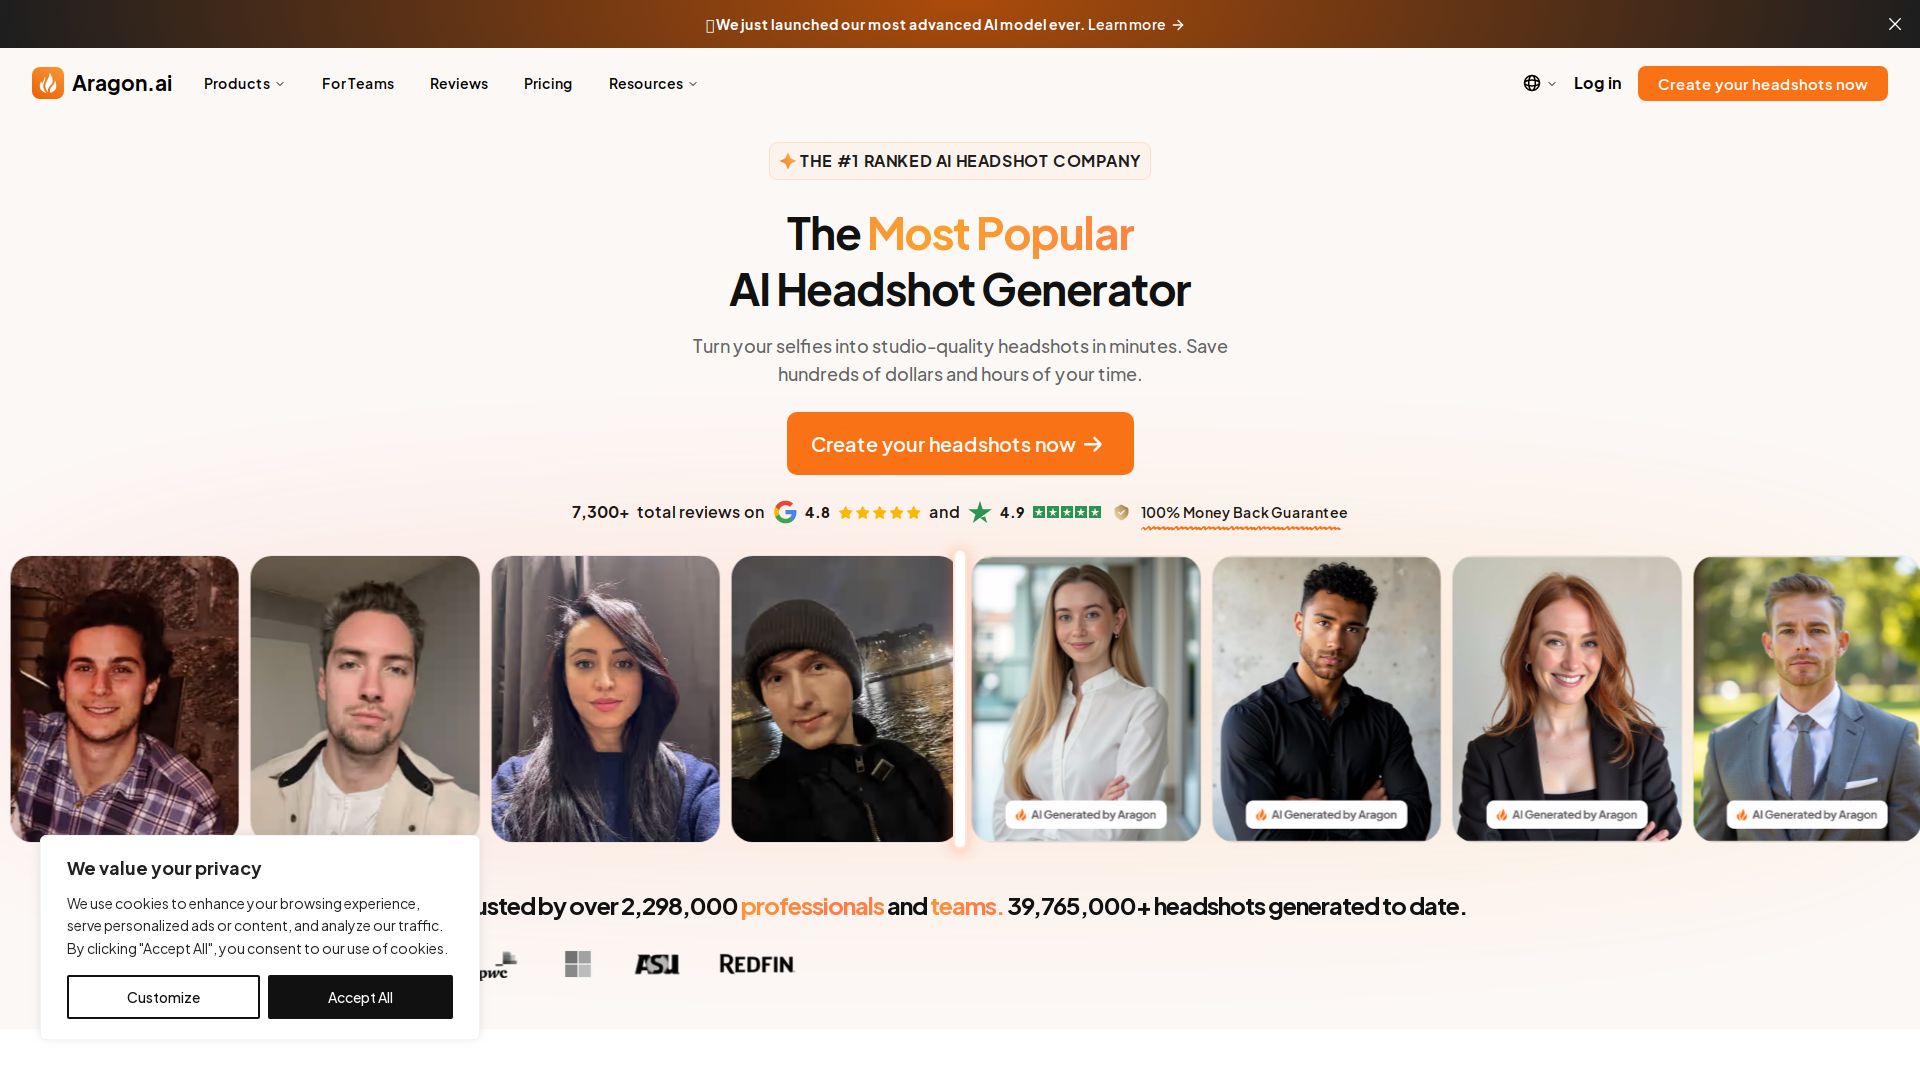Click the Redfin logo
Screen dimensions: 1920x1080
click(x=757, y=964)
